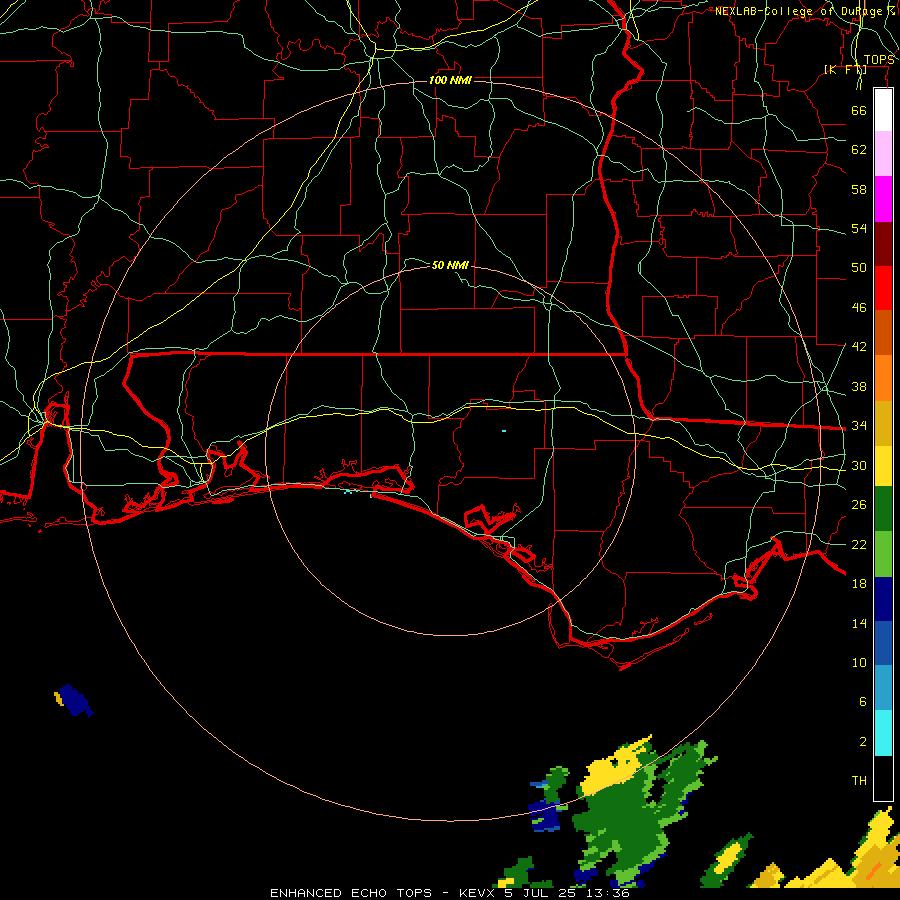The width and height of the screenshot is (900, 900).
Task: Click the gold legend swatch
Action: point(883,423)
